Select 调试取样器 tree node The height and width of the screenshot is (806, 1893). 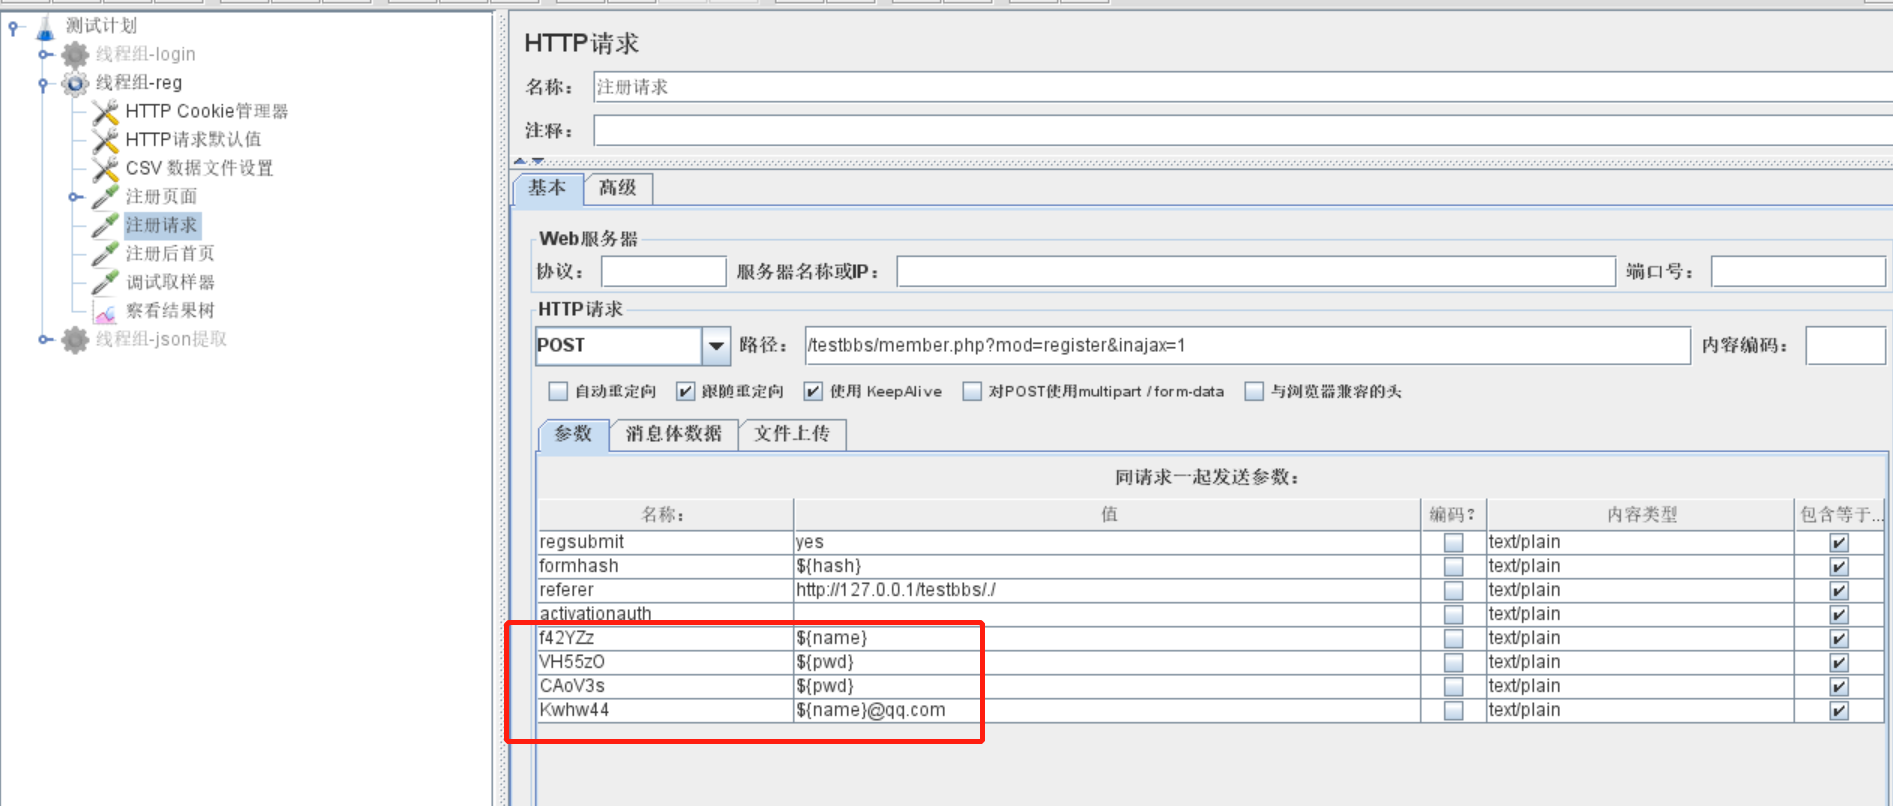coord(170,282)
